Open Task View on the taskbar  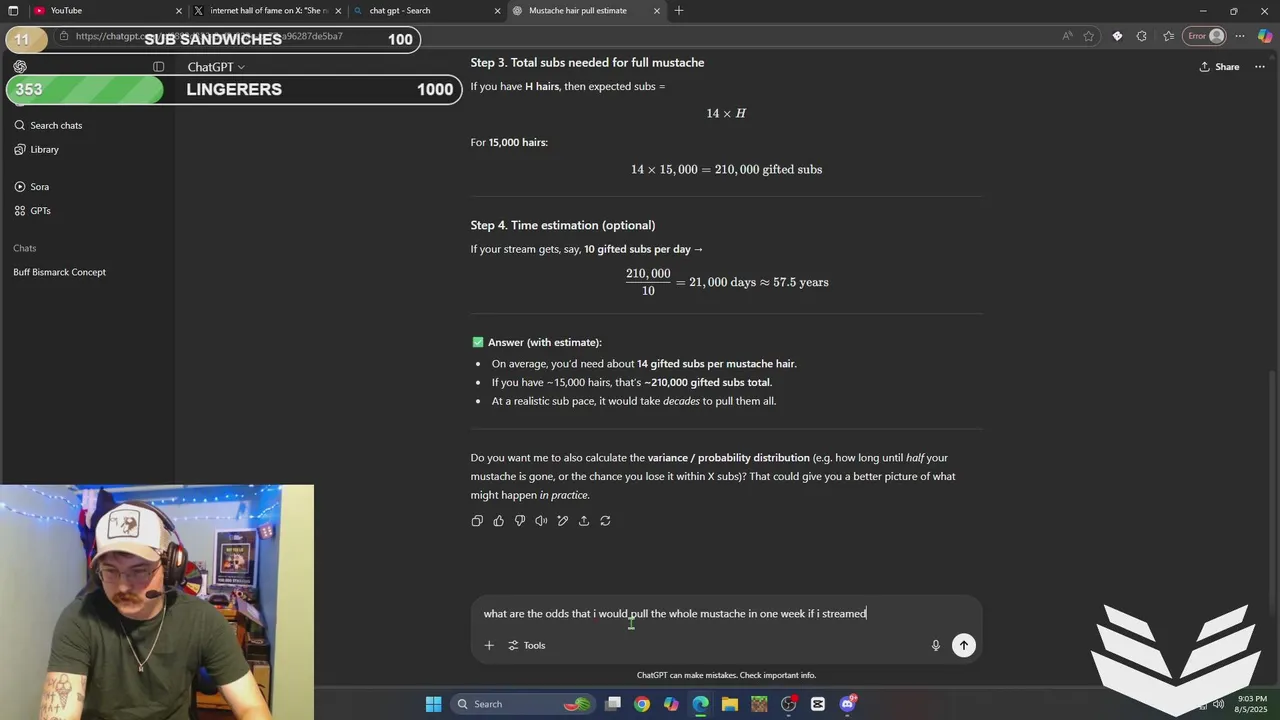coord(613,704)
